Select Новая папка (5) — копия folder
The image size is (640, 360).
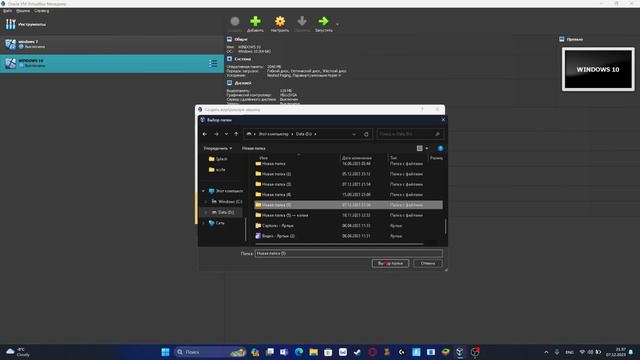[x=348, y=215]
